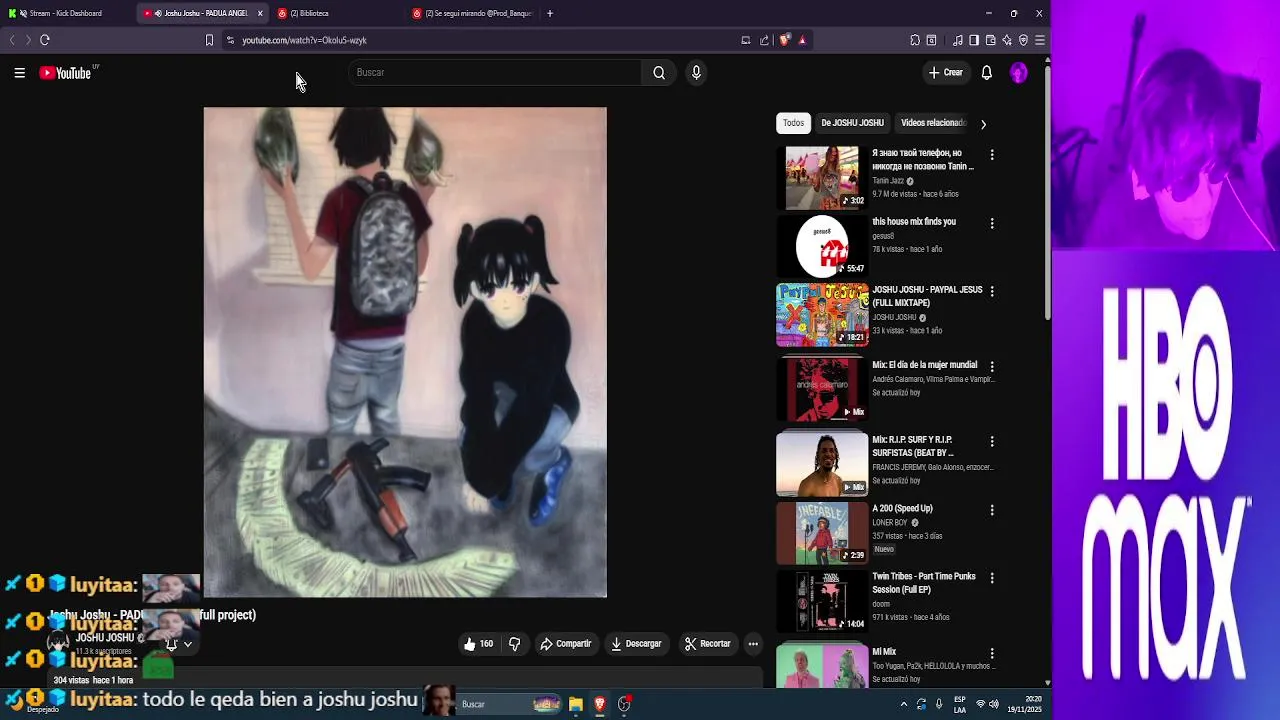
Task: Open options for JOSHU JOSHU PAYPAL JESUS video
Action: (x=992, y=291)
